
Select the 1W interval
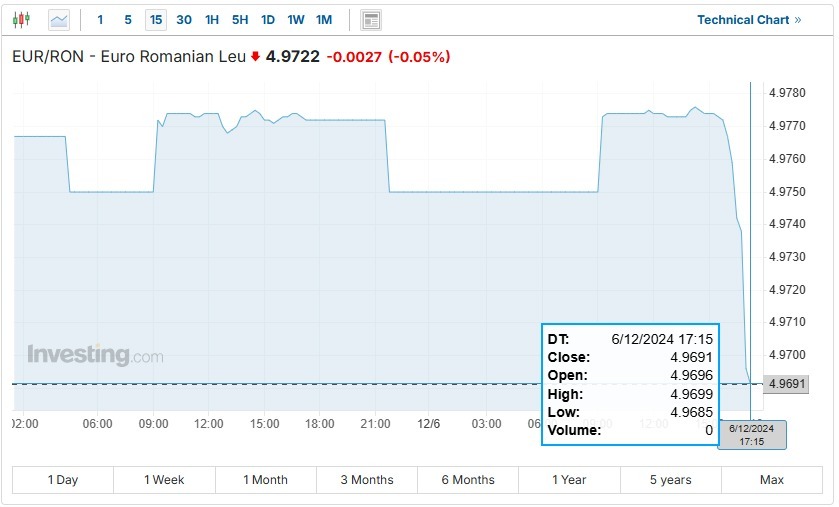pos(296,20)
